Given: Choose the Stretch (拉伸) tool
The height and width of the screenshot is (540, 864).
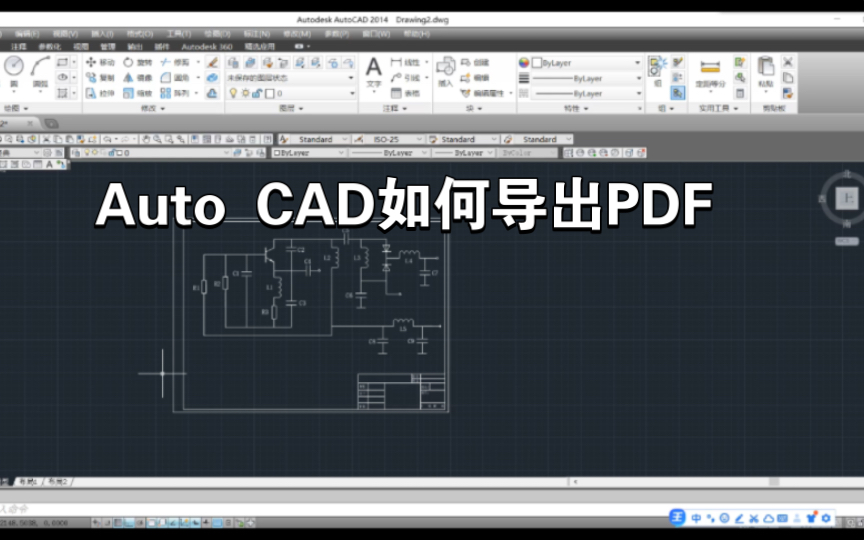Looking at the screenshot, I should [x=100, y=93].
